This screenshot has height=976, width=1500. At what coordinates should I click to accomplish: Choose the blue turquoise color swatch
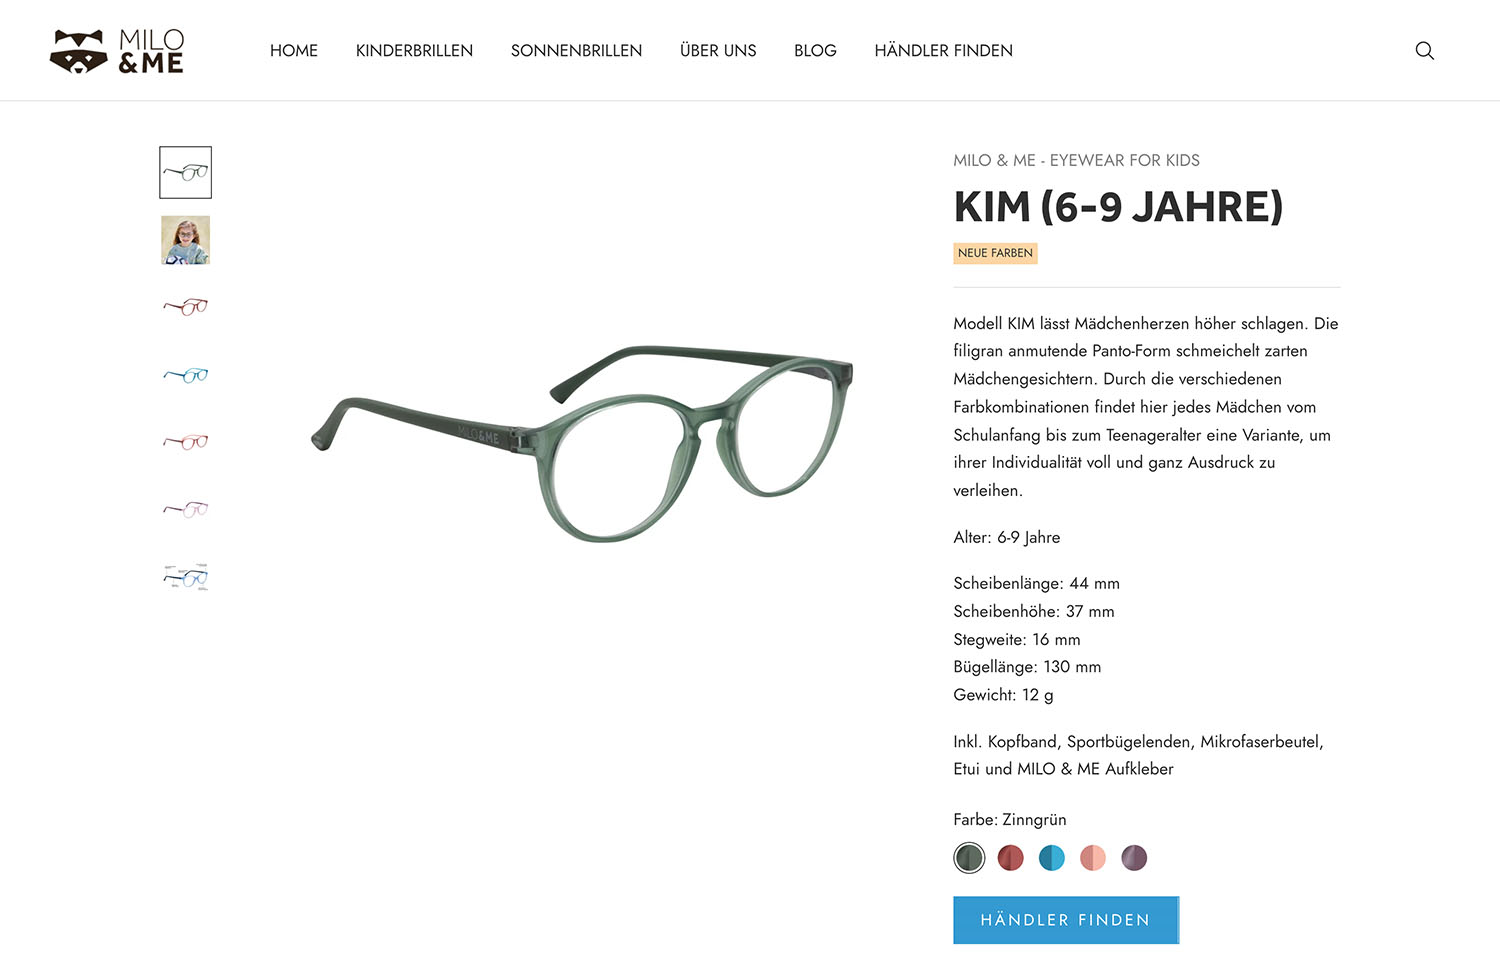pyautogui.click(x=1052, y=858)
